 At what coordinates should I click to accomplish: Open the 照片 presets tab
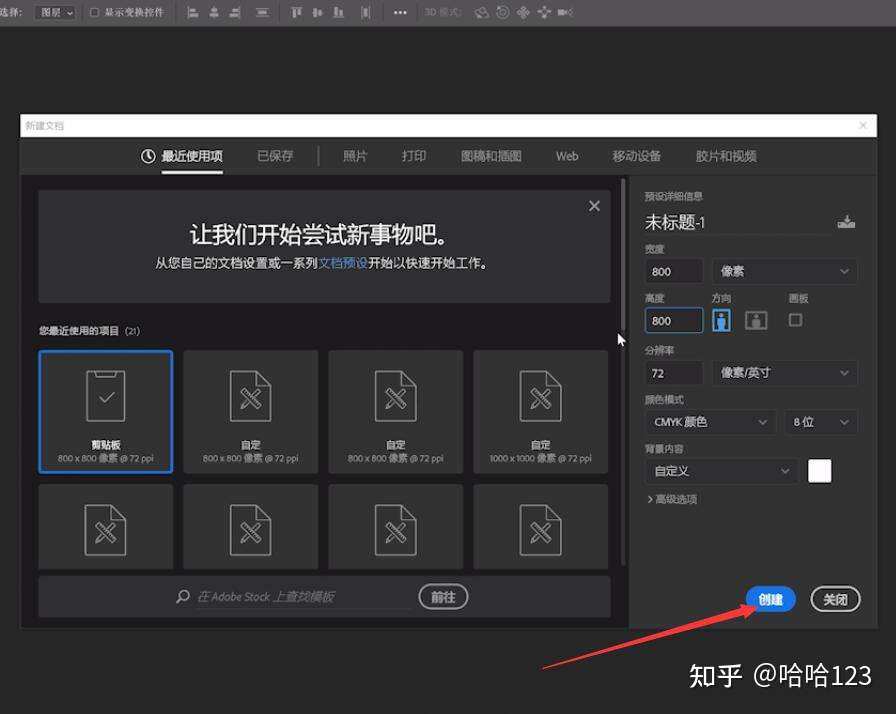[355, 156]
